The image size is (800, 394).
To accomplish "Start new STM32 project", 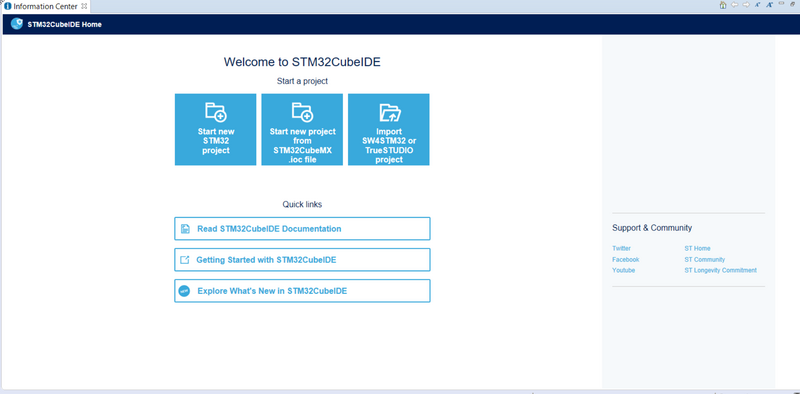I will (215, 129).
